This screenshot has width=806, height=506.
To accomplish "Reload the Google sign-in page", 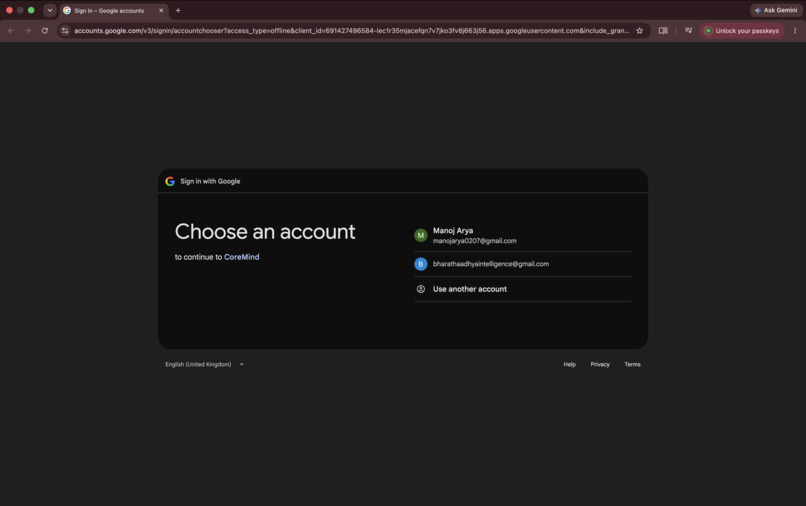I will click(x=45, y=31).
